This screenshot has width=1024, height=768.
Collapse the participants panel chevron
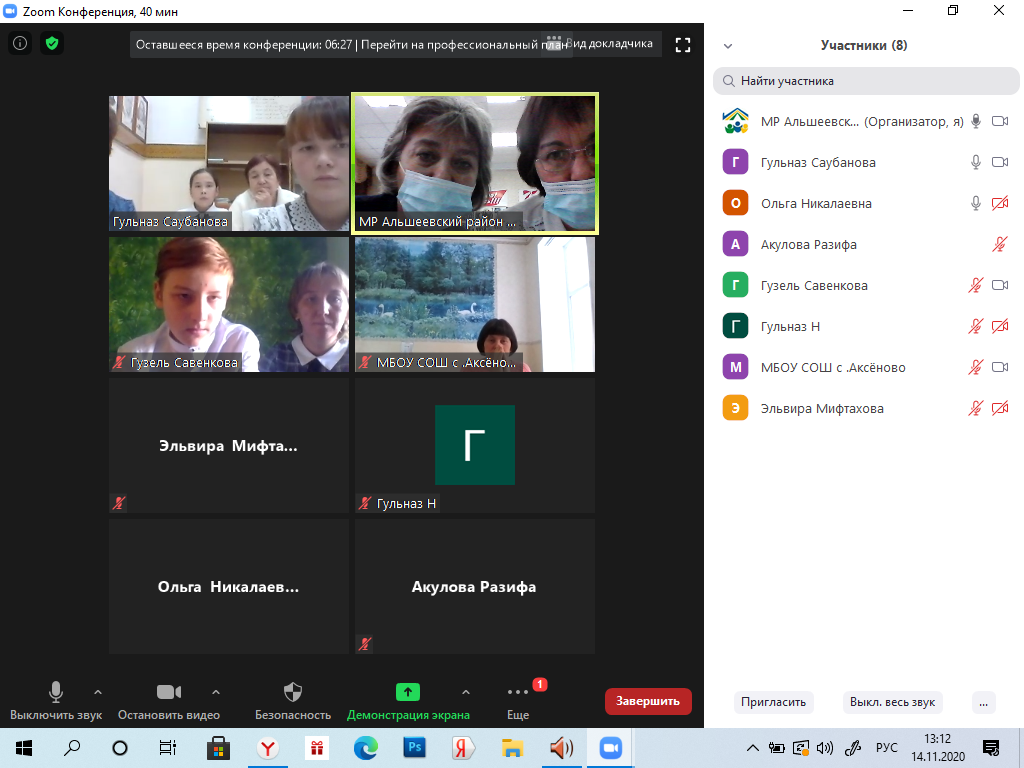click(728, 46)
